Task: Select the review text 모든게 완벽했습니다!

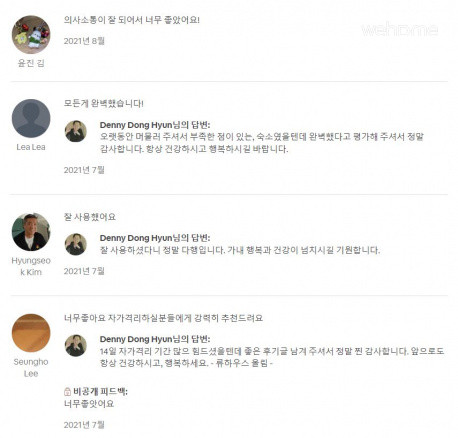Action: 104,104
